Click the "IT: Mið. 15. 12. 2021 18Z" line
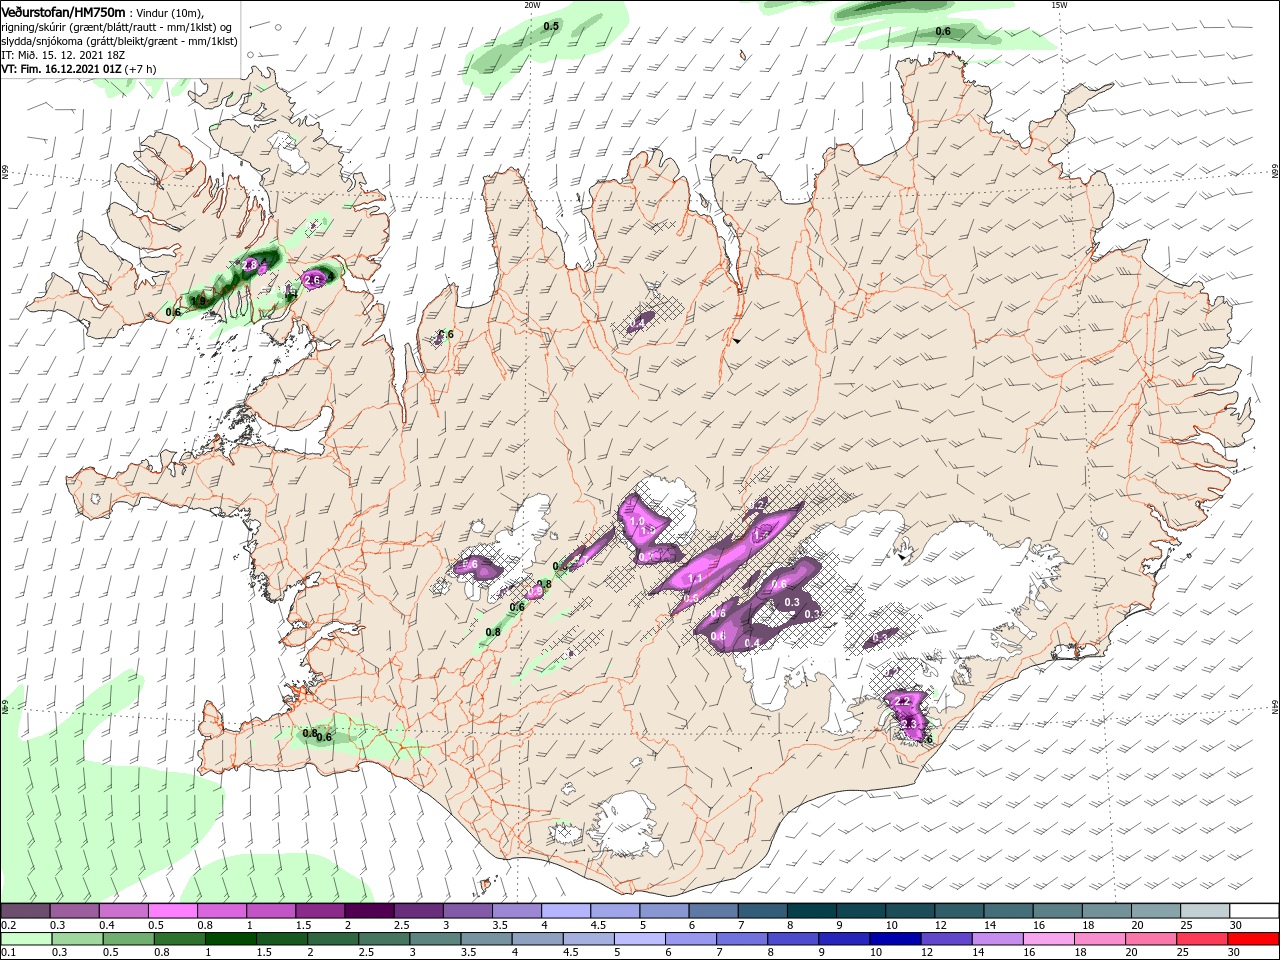The height and width of the screenshot is (960, 1280). click(x=61, y=55)
